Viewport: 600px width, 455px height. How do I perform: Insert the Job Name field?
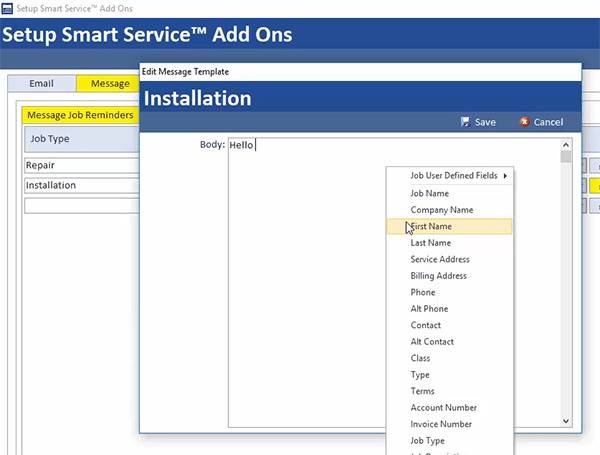point(450,193)
